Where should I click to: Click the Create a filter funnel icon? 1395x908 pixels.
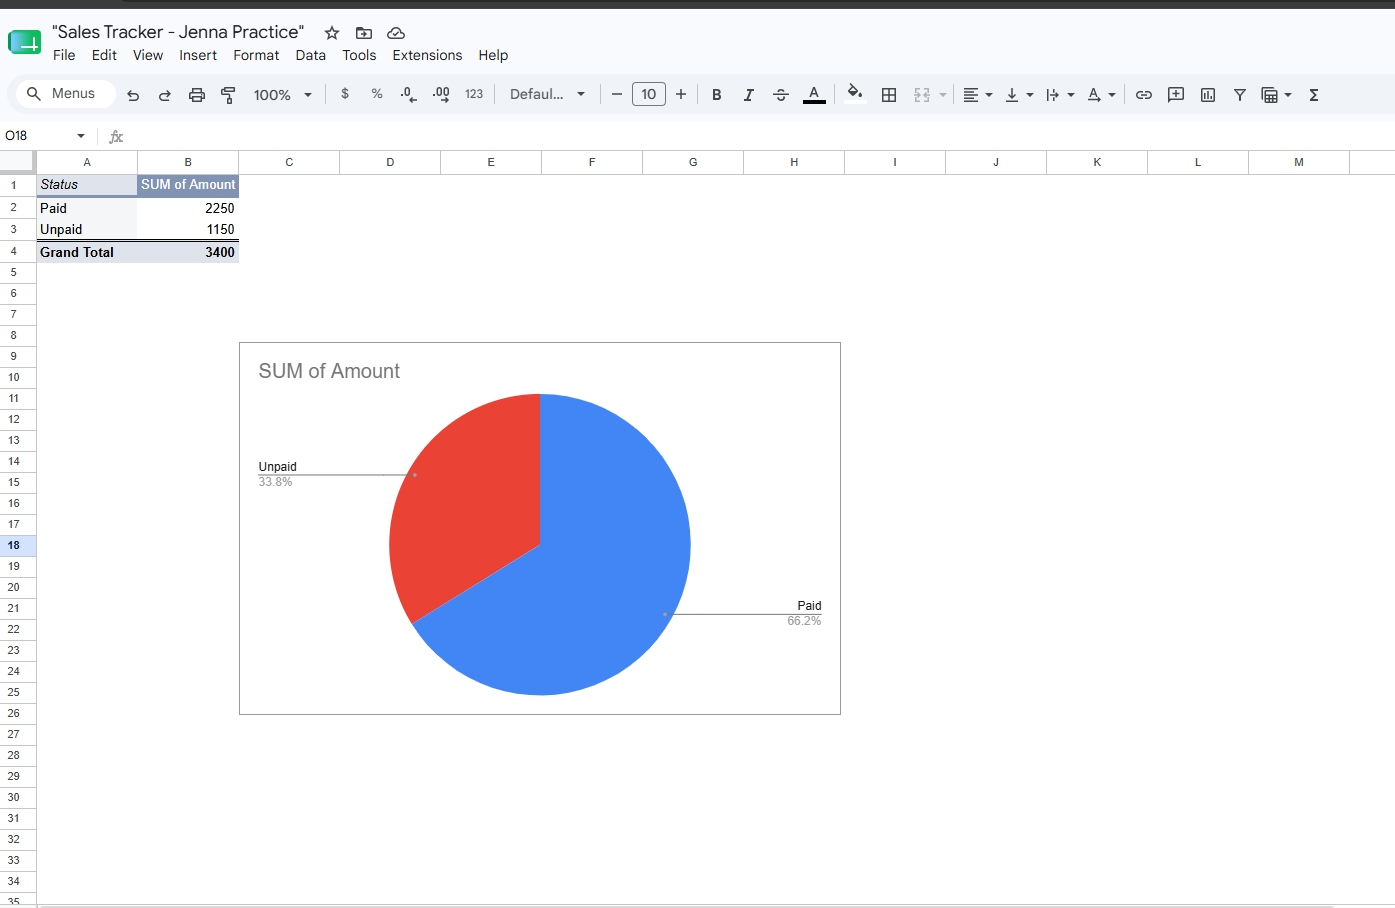(x=1240, y=95)
